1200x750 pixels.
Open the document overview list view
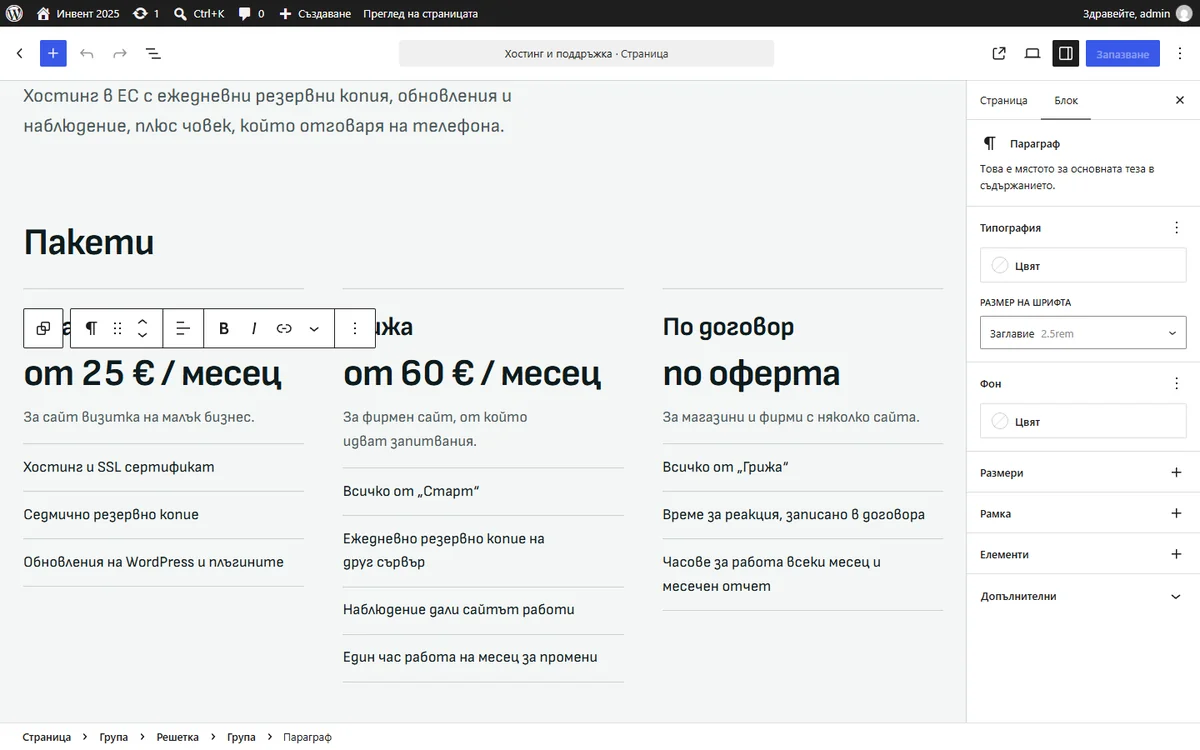tap(153, 53)
